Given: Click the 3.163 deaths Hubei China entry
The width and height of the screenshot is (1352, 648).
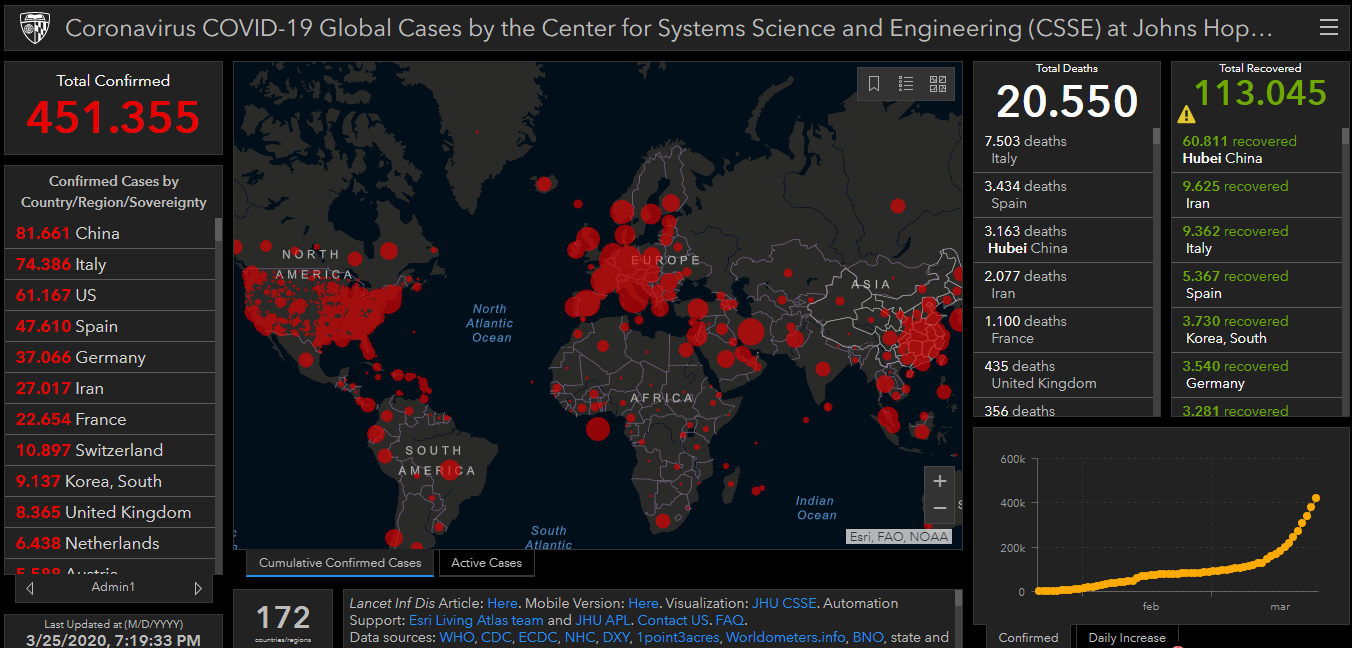Looking at the screenshot, I should (1063, 240).
